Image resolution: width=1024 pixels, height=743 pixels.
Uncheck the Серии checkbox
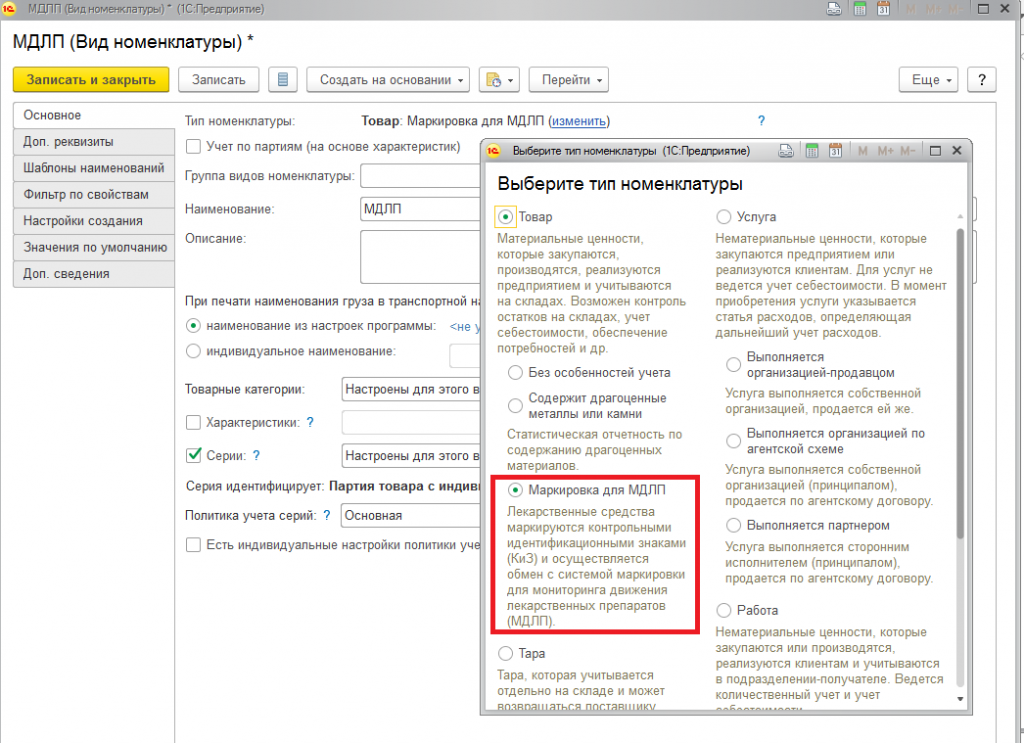193,456
